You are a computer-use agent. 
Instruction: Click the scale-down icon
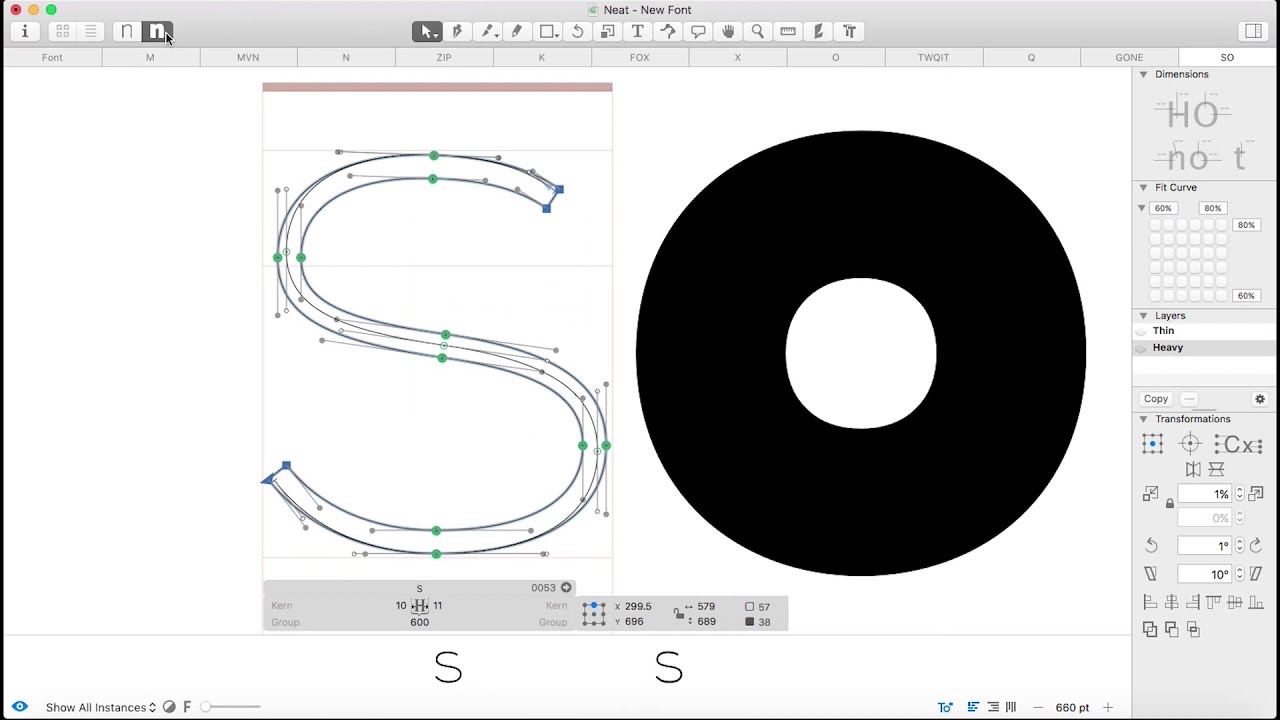coord(1151,494)
